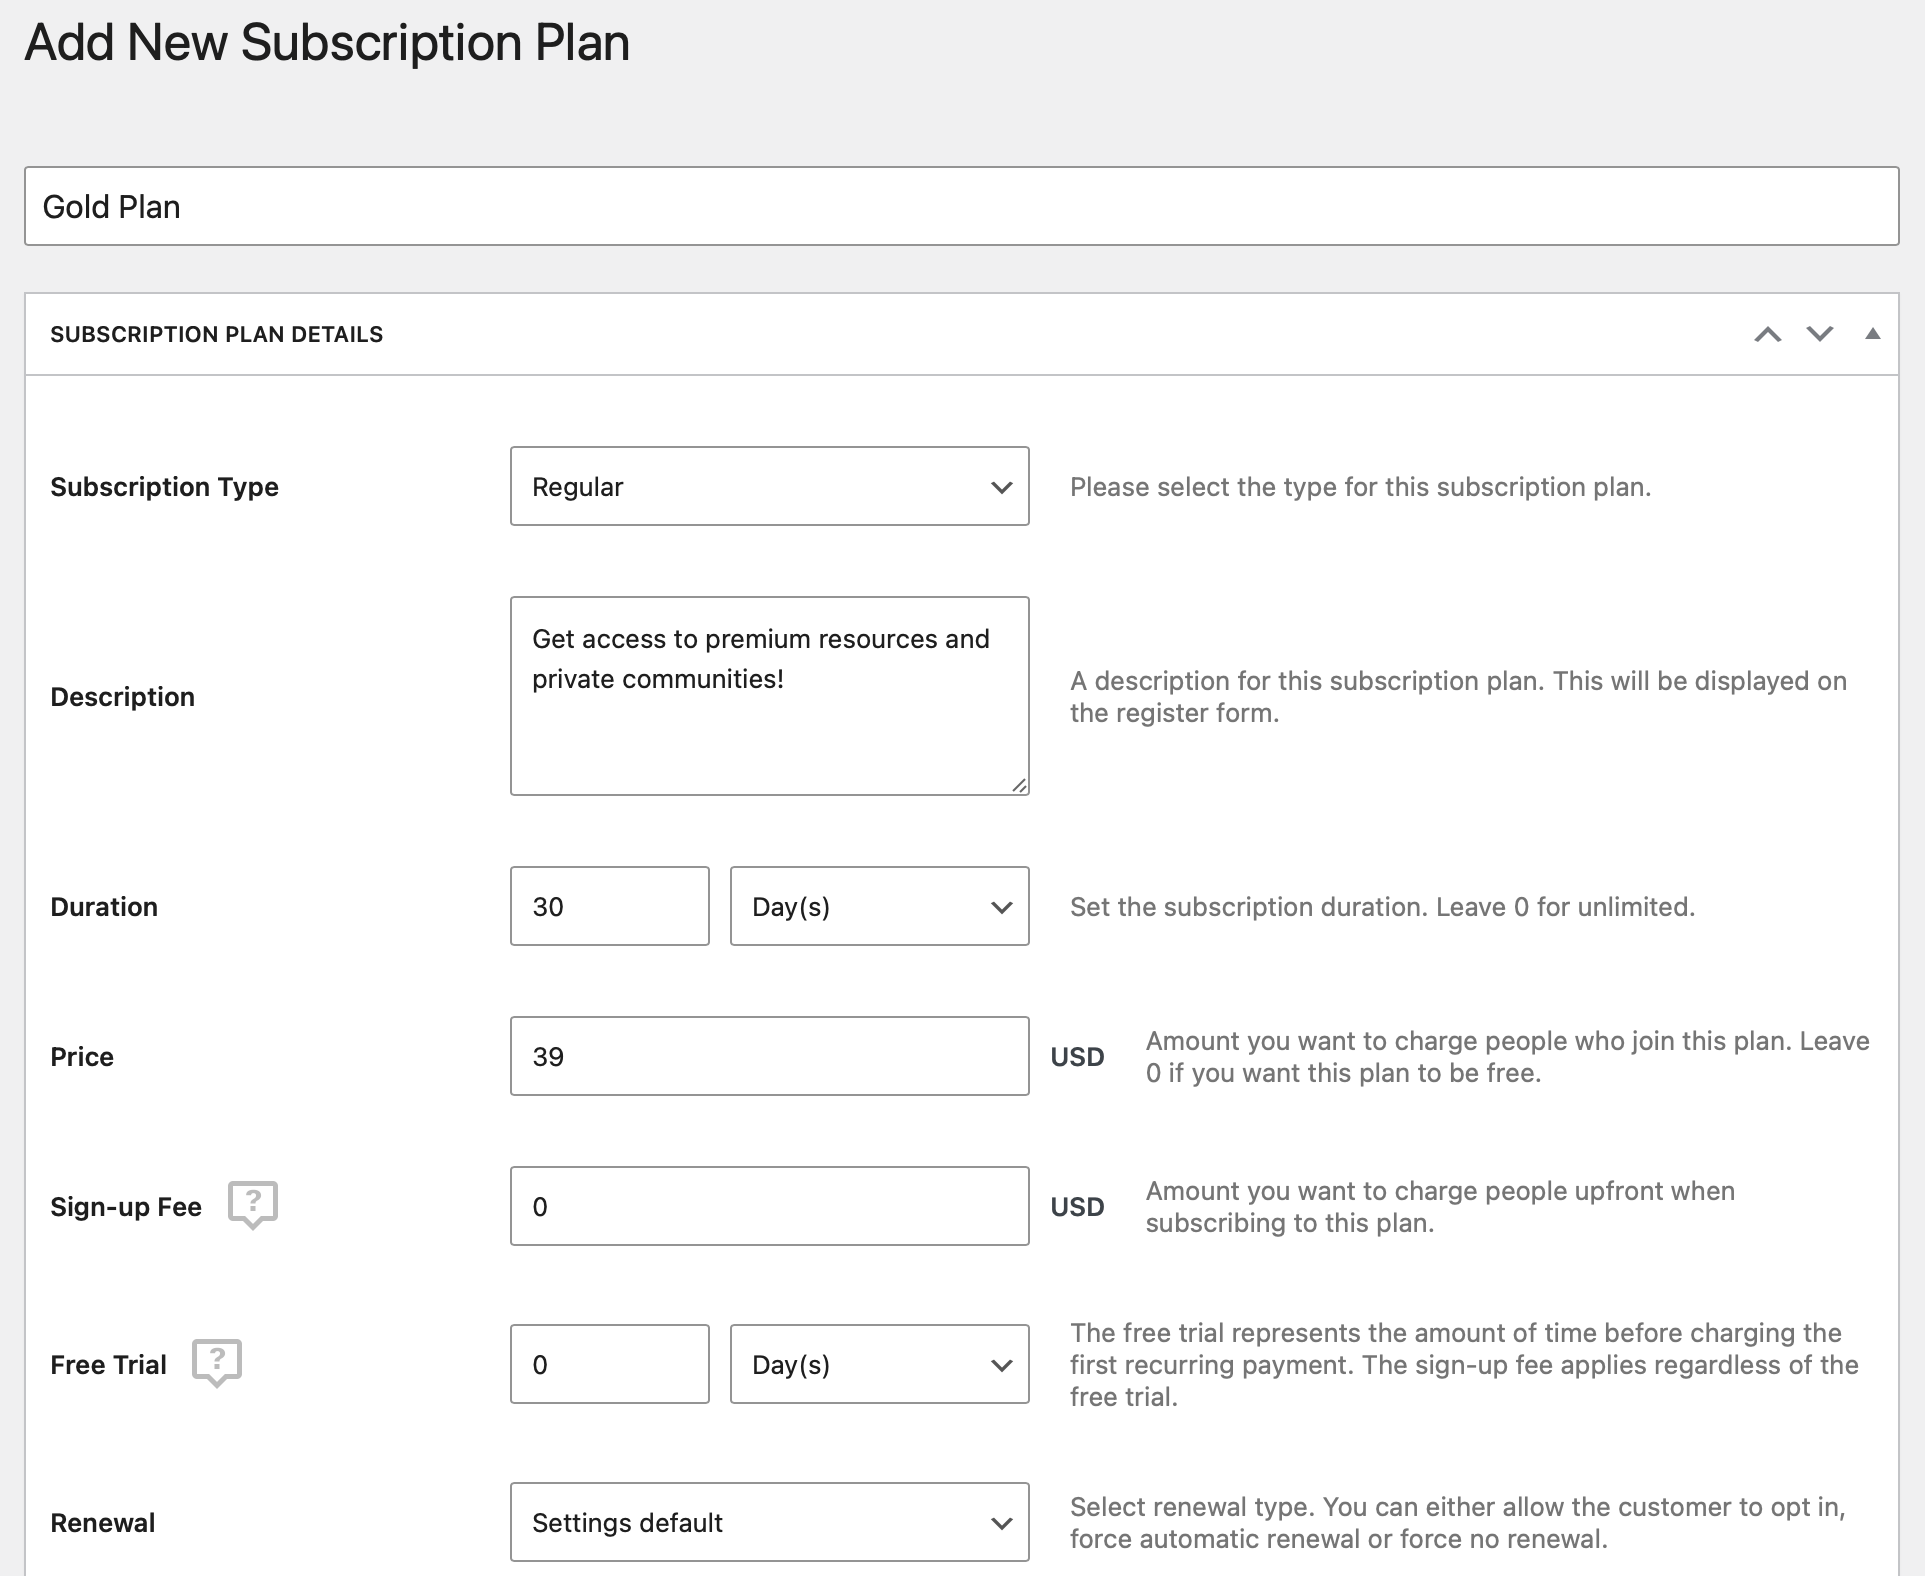
Task: Click 'Please select the type' help text
Action: [x=1360, y=487]
